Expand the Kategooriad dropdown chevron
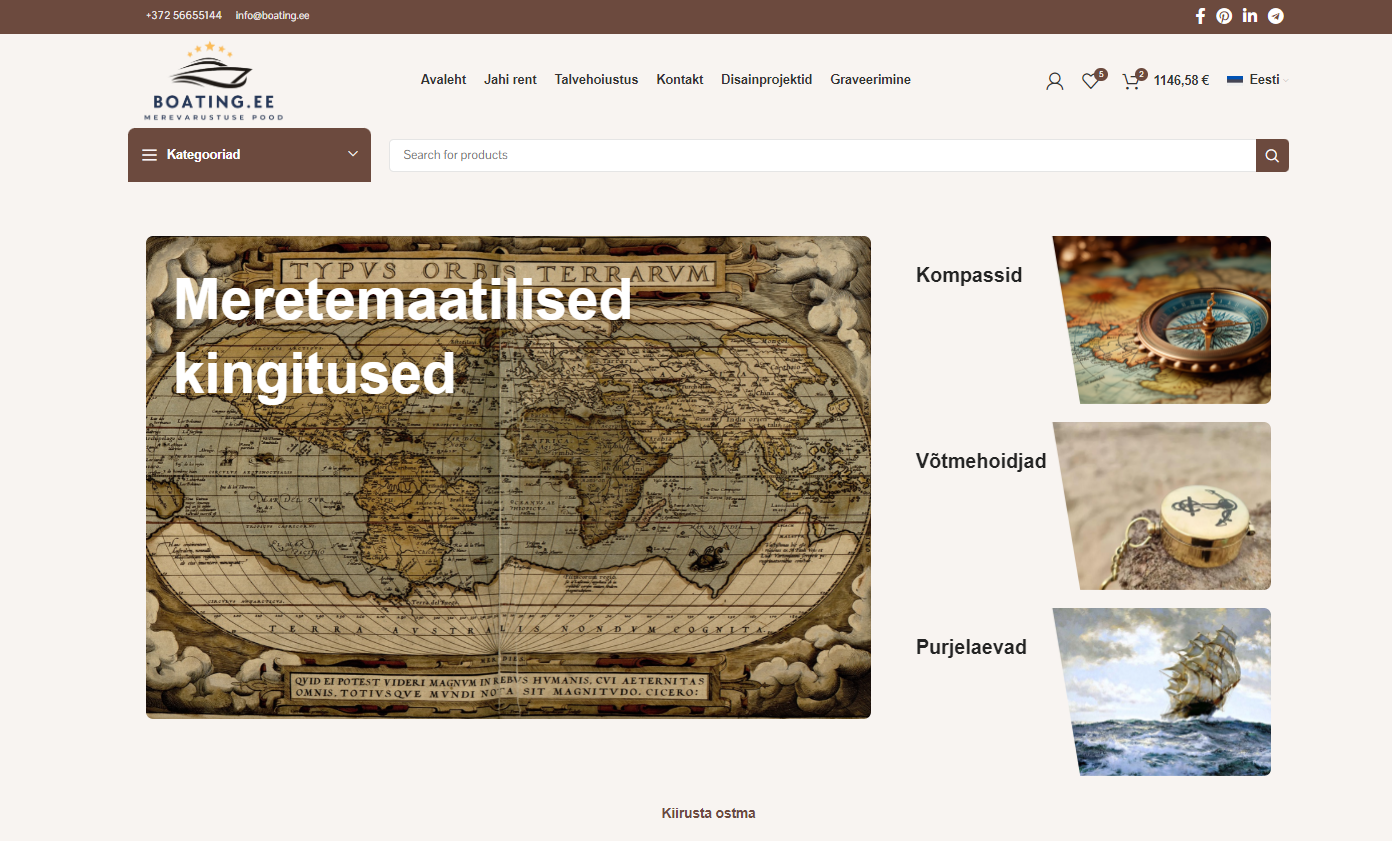The width and height of the screenshot is (1392, 841). [x=352, y=154]
